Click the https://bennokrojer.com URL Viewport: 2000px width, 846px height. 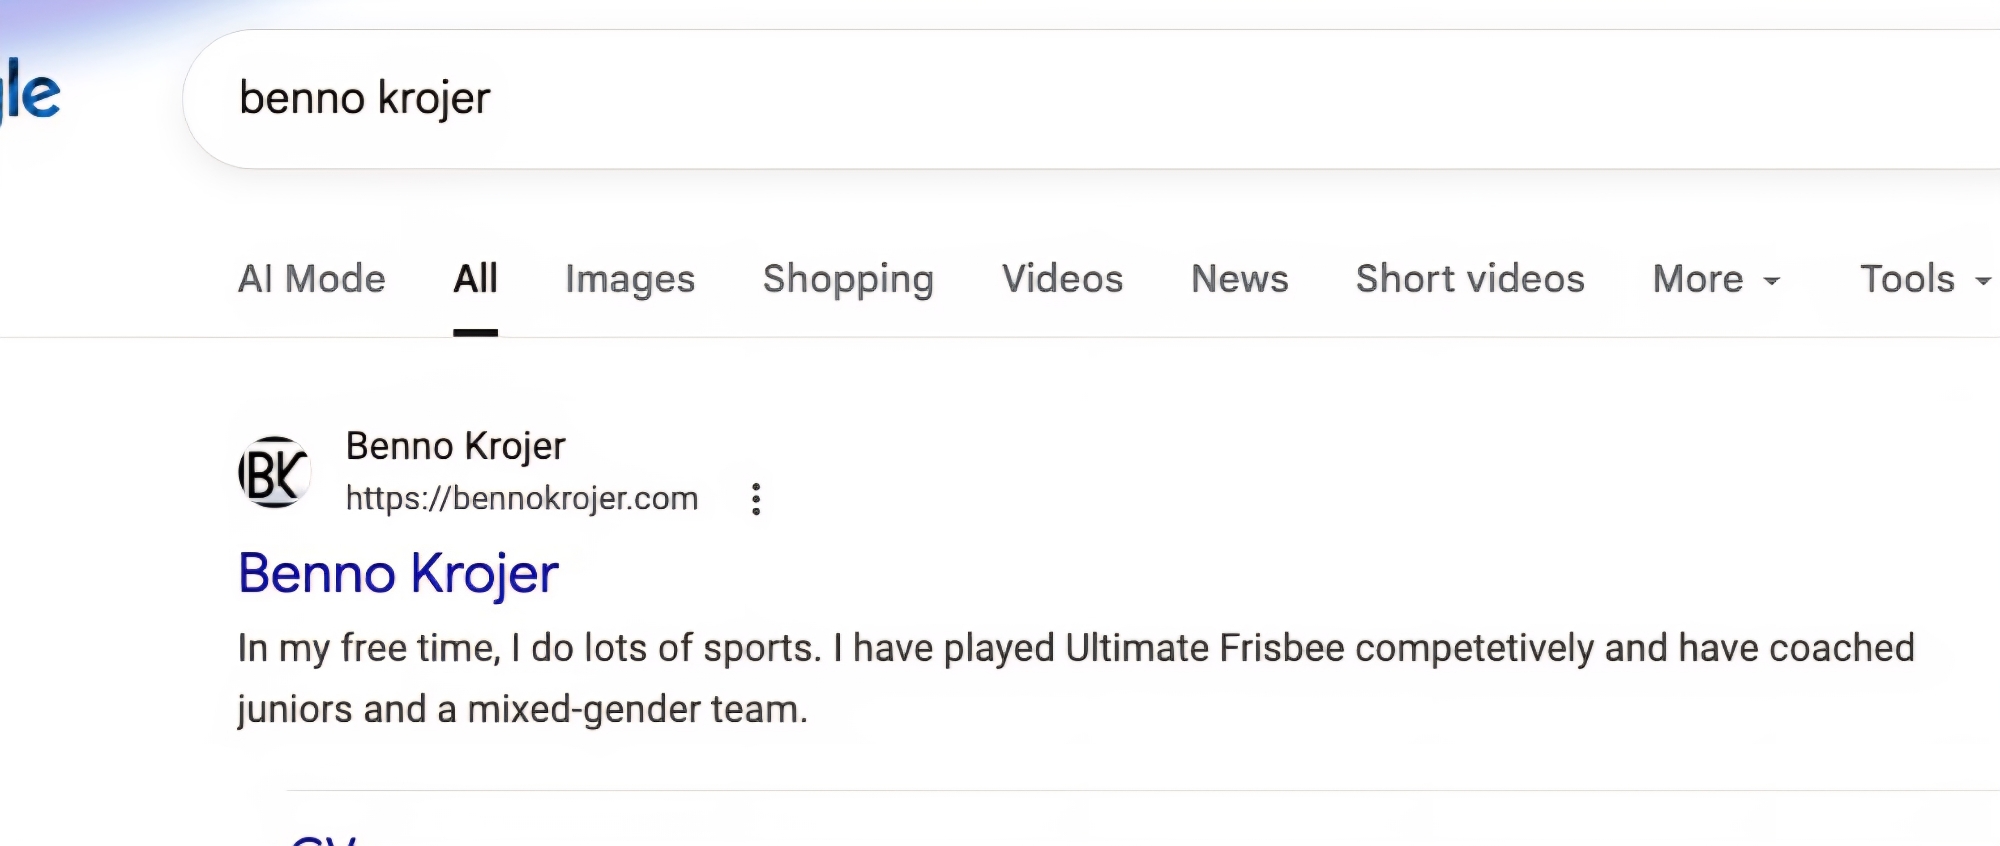(x=522, y=498)
